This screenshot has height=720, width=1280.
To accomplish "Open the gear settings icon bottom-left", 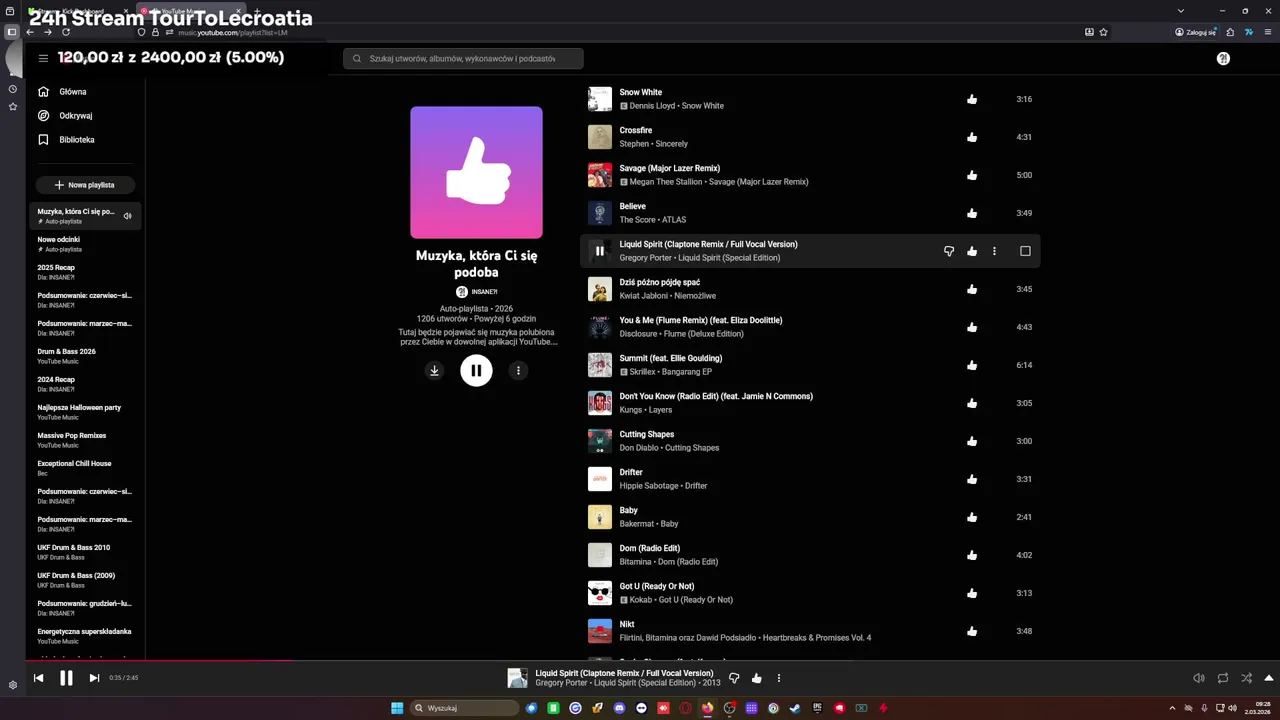I will 13,685.
